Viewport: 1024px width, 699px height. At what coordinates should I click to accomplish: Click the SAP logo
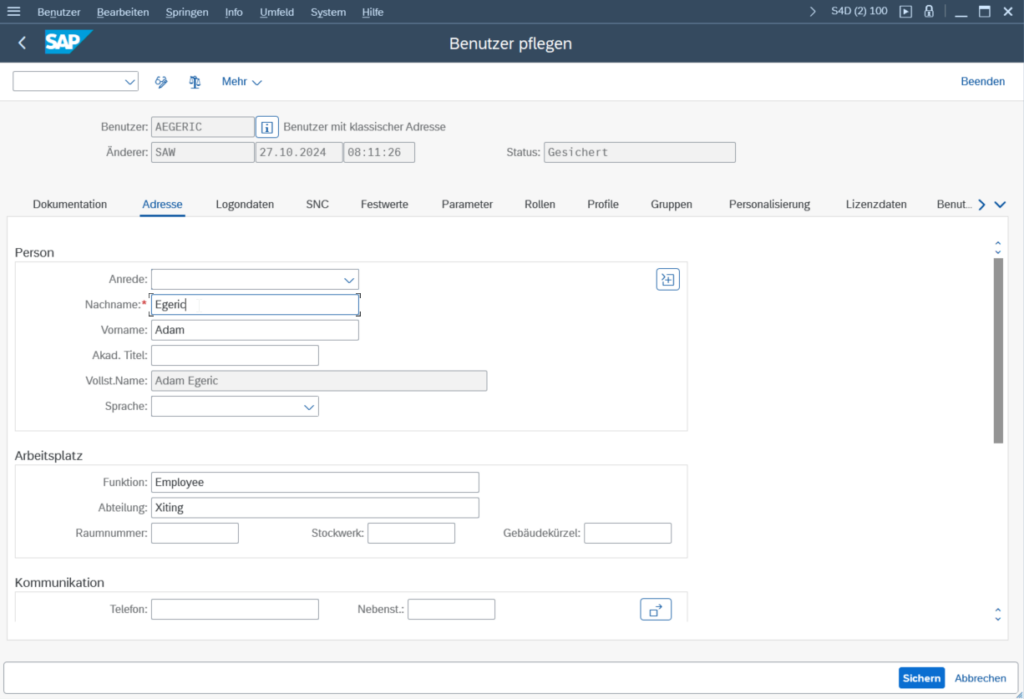point(68,42)
